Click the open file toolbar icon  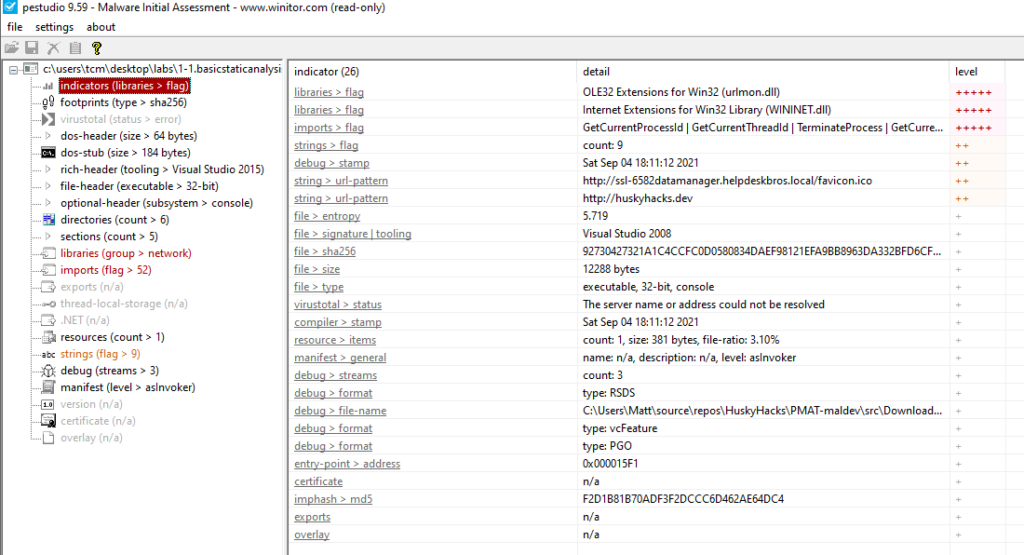pyautogui.click(x=12, y=48)
